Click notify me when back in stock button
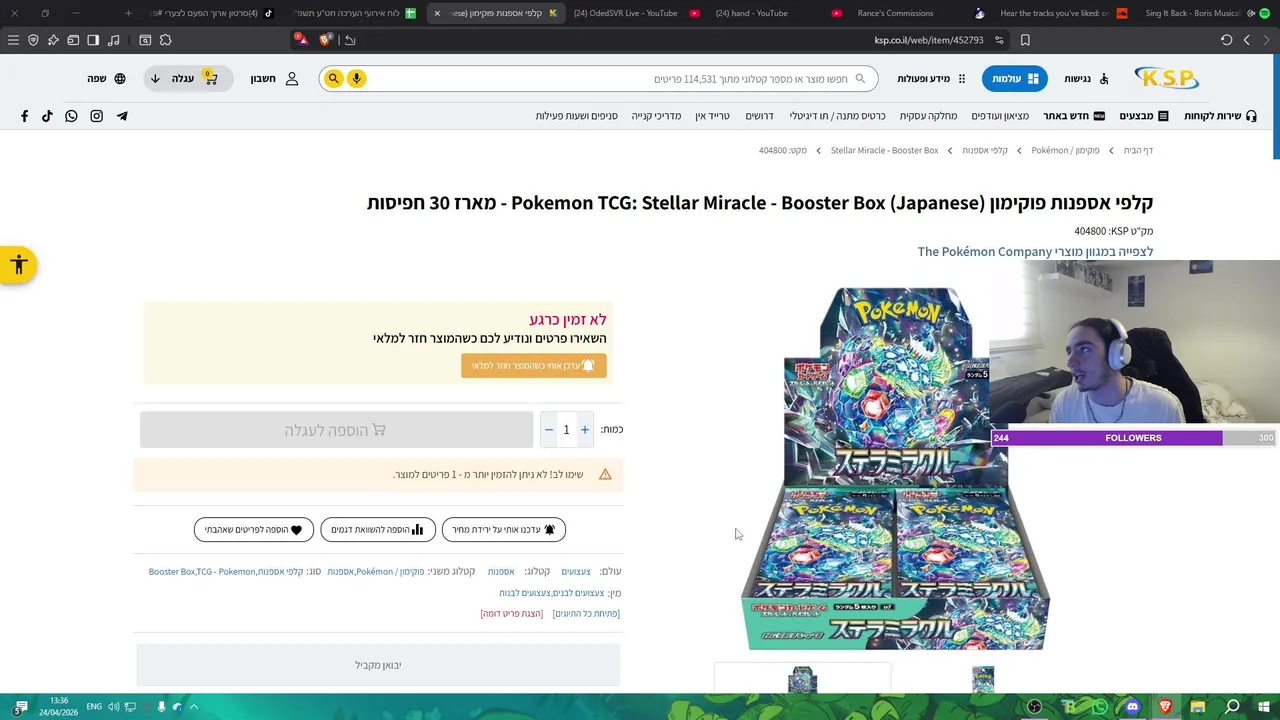This screenshot has width=1280, height=720. coord(533,366)
